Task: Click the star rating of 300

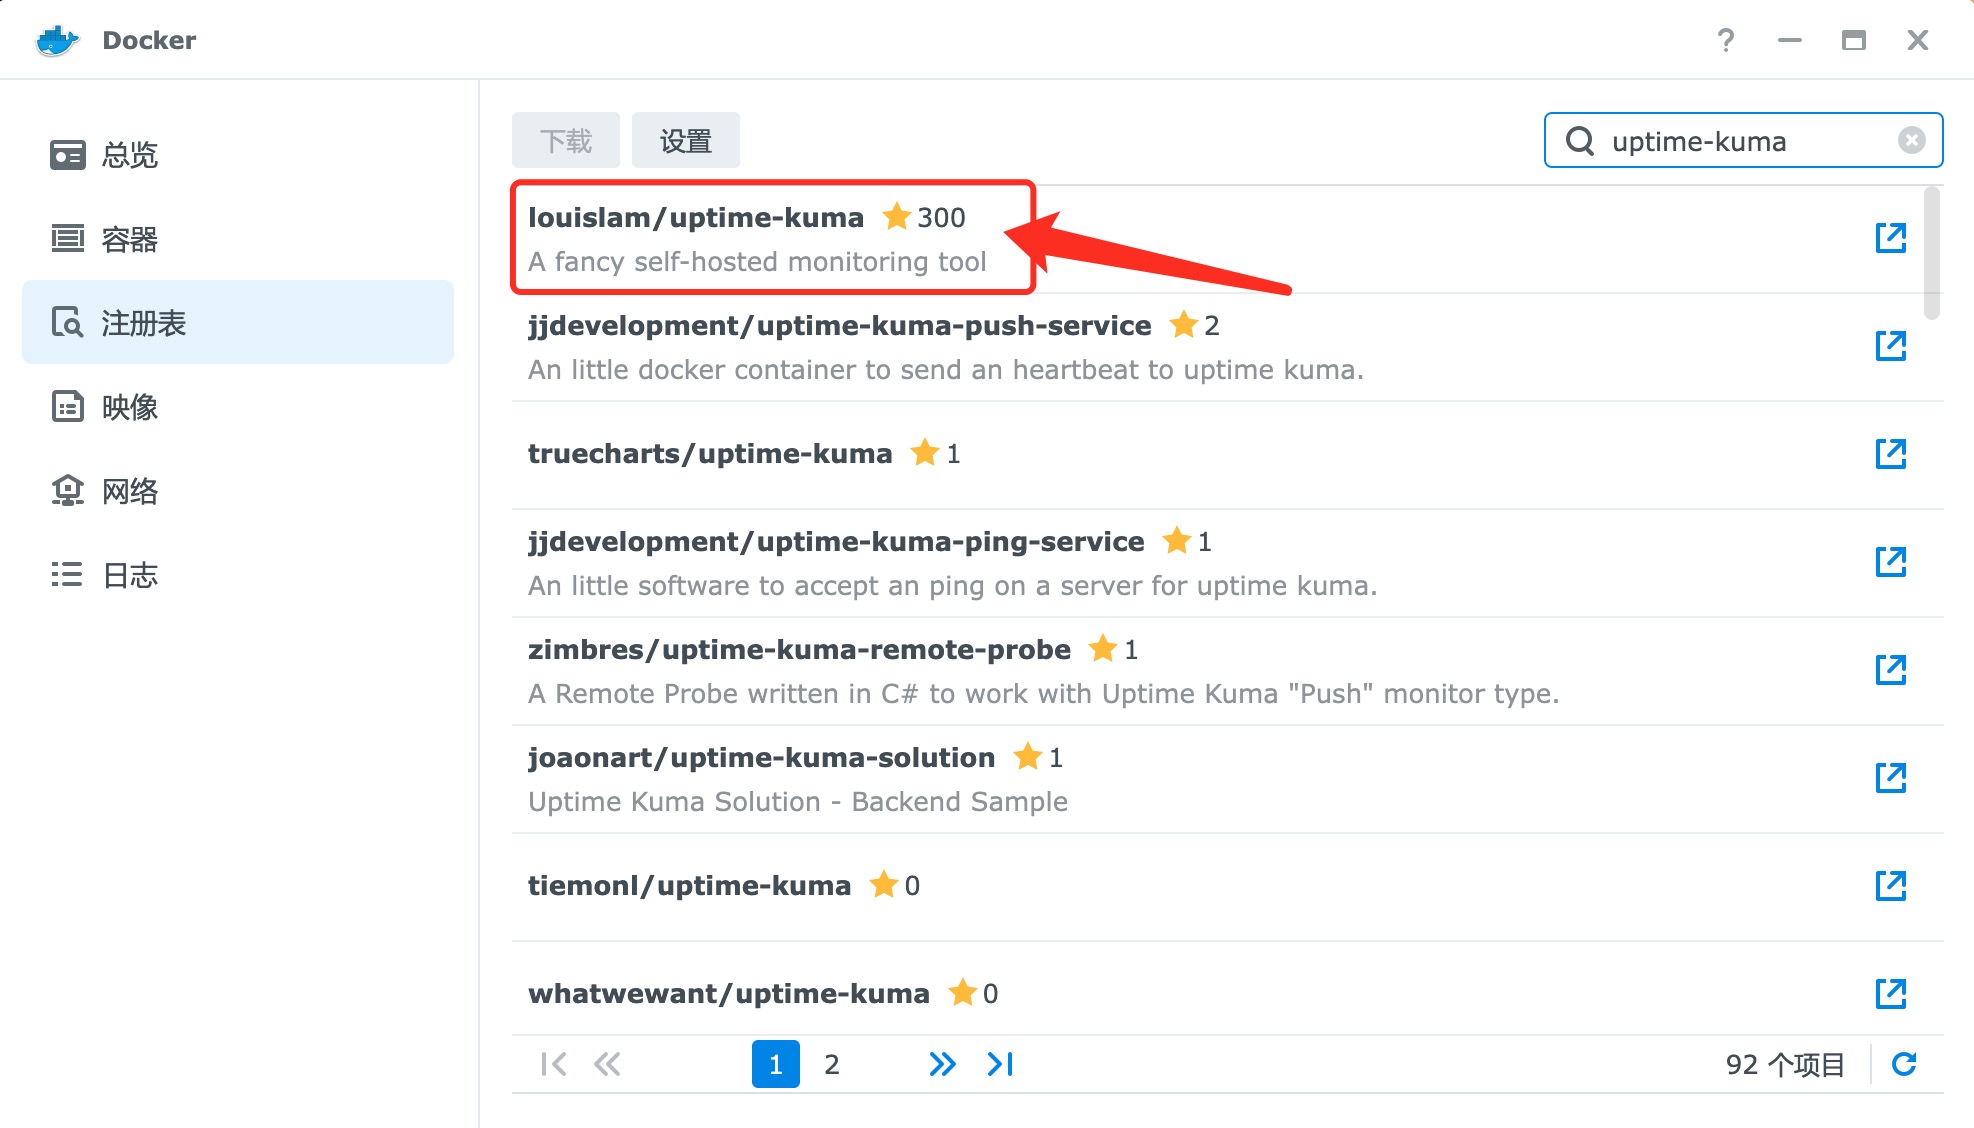Action: tap(924, 217)
